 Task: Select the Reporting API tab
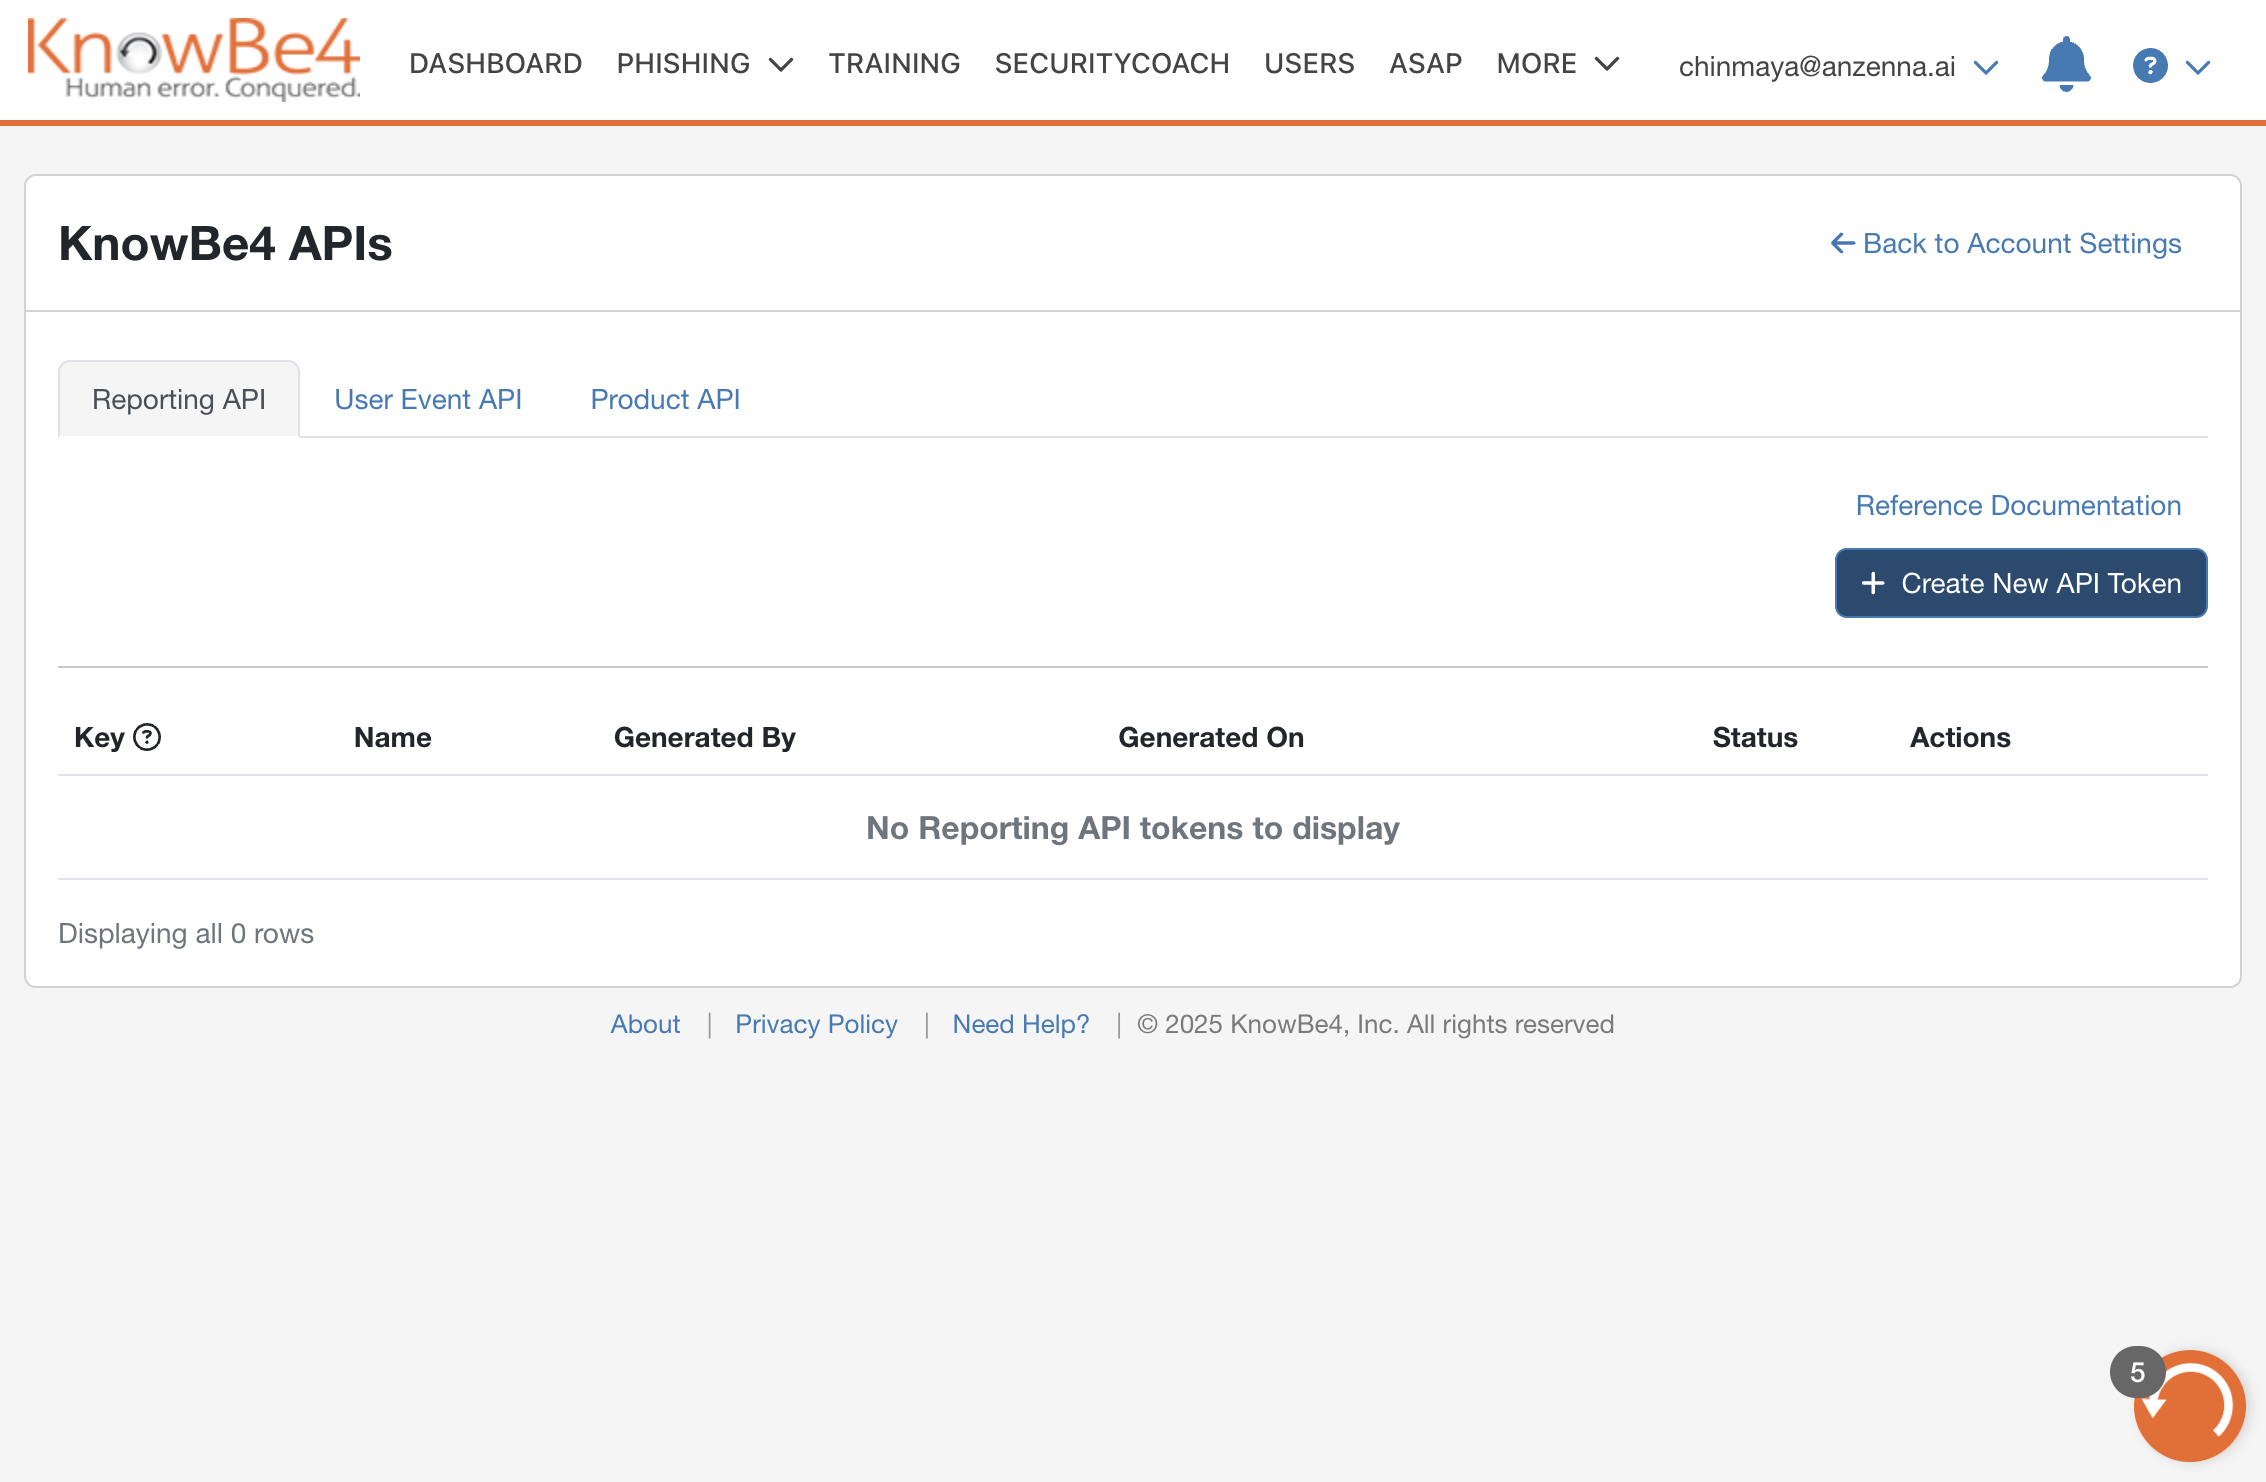coord(179,399)
